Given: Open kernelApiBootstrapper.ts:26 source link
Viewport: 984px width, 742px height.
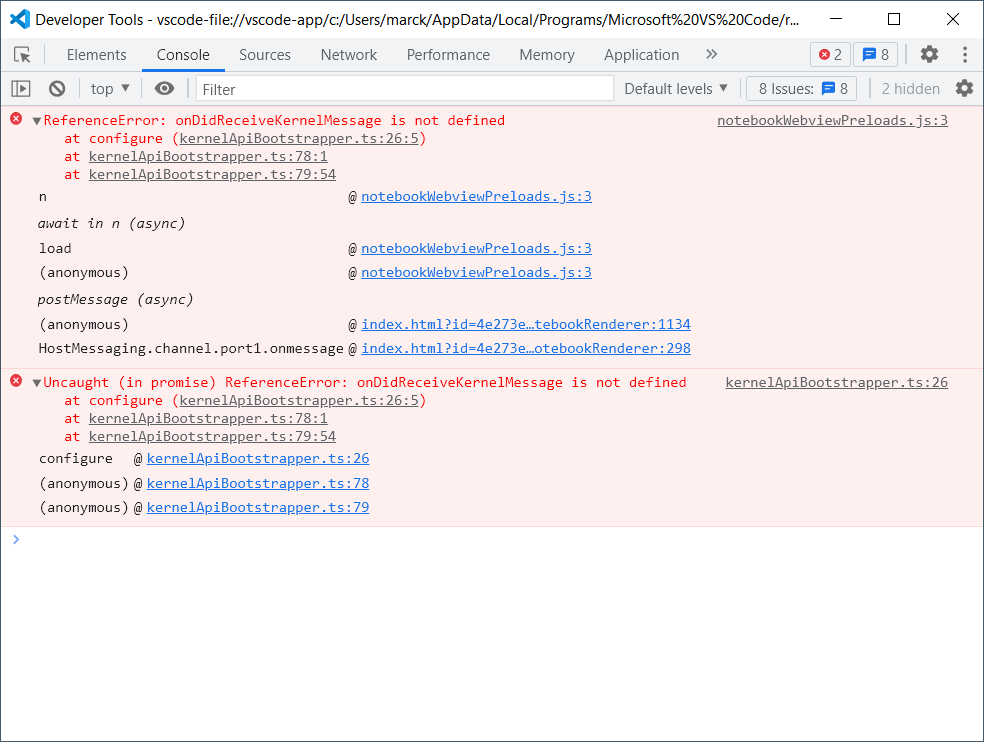Looking at the screenshot, I should pos(836,382).
